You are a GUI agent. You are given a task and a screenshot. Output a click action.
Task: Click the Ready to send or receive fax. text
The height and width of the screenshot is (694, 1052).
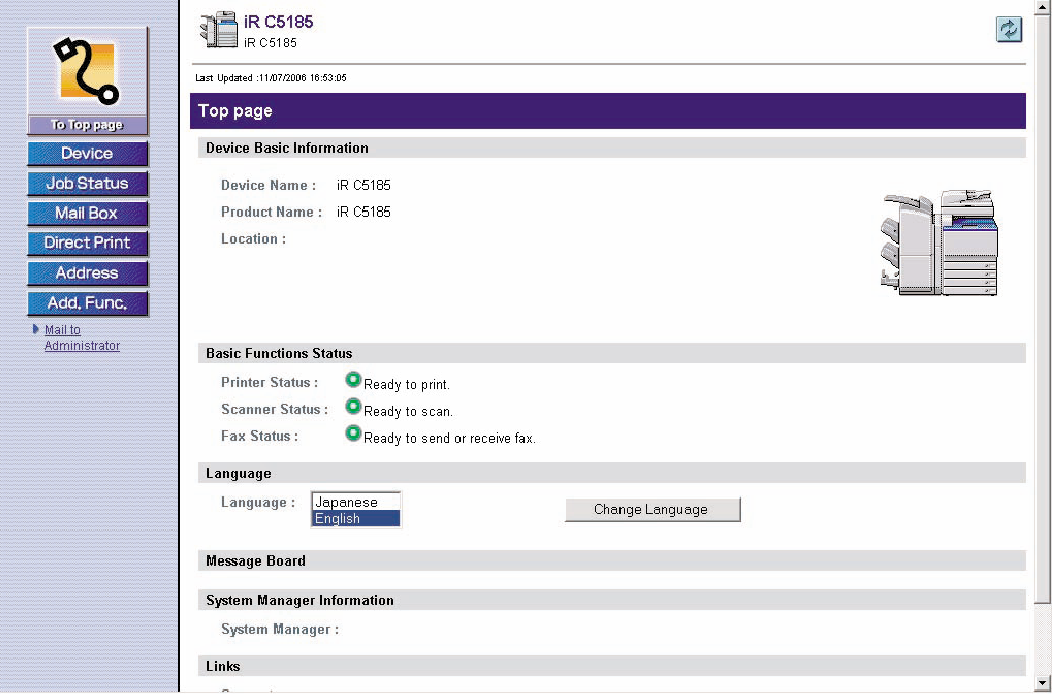[450, 438]
